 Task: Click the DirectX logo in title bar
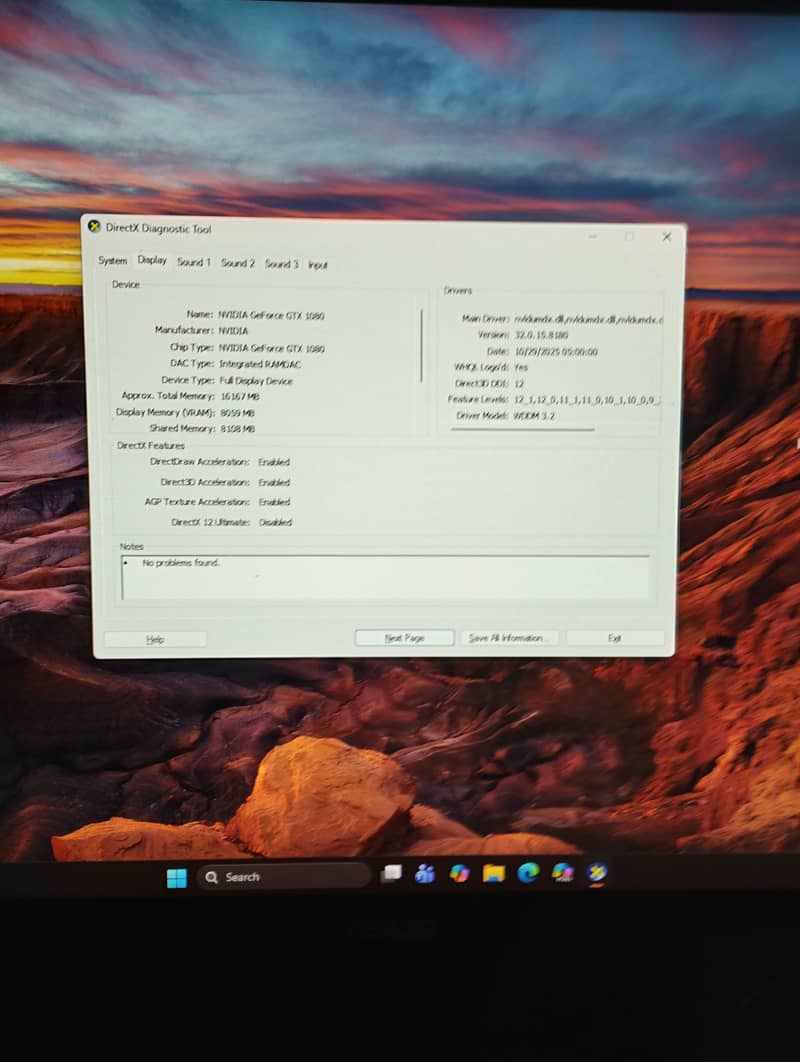[x=94, y=226]
